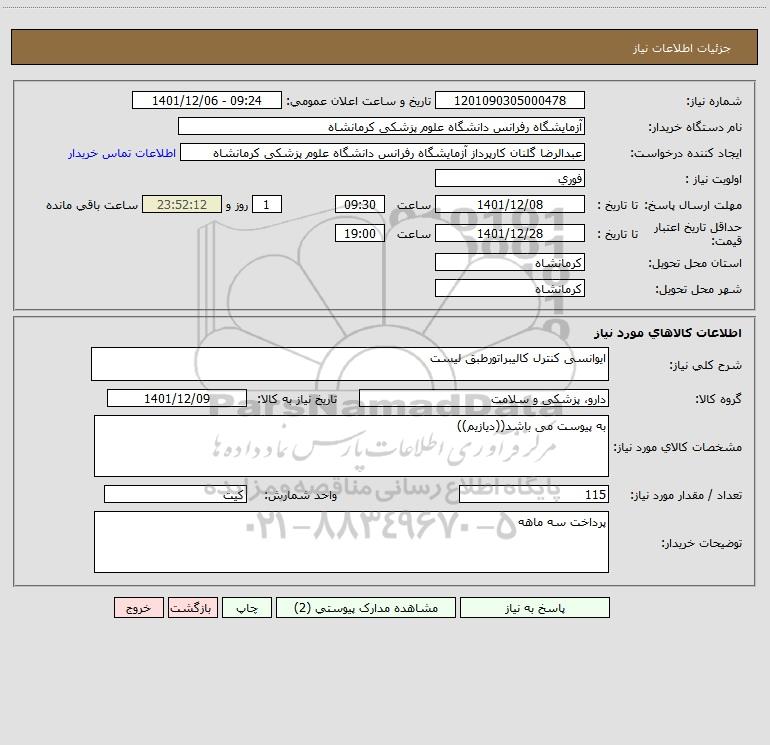The width and height of the screenshot is (770, 745).
Task: Click the validity time field 19:00
Action: (x=359, y=233)
